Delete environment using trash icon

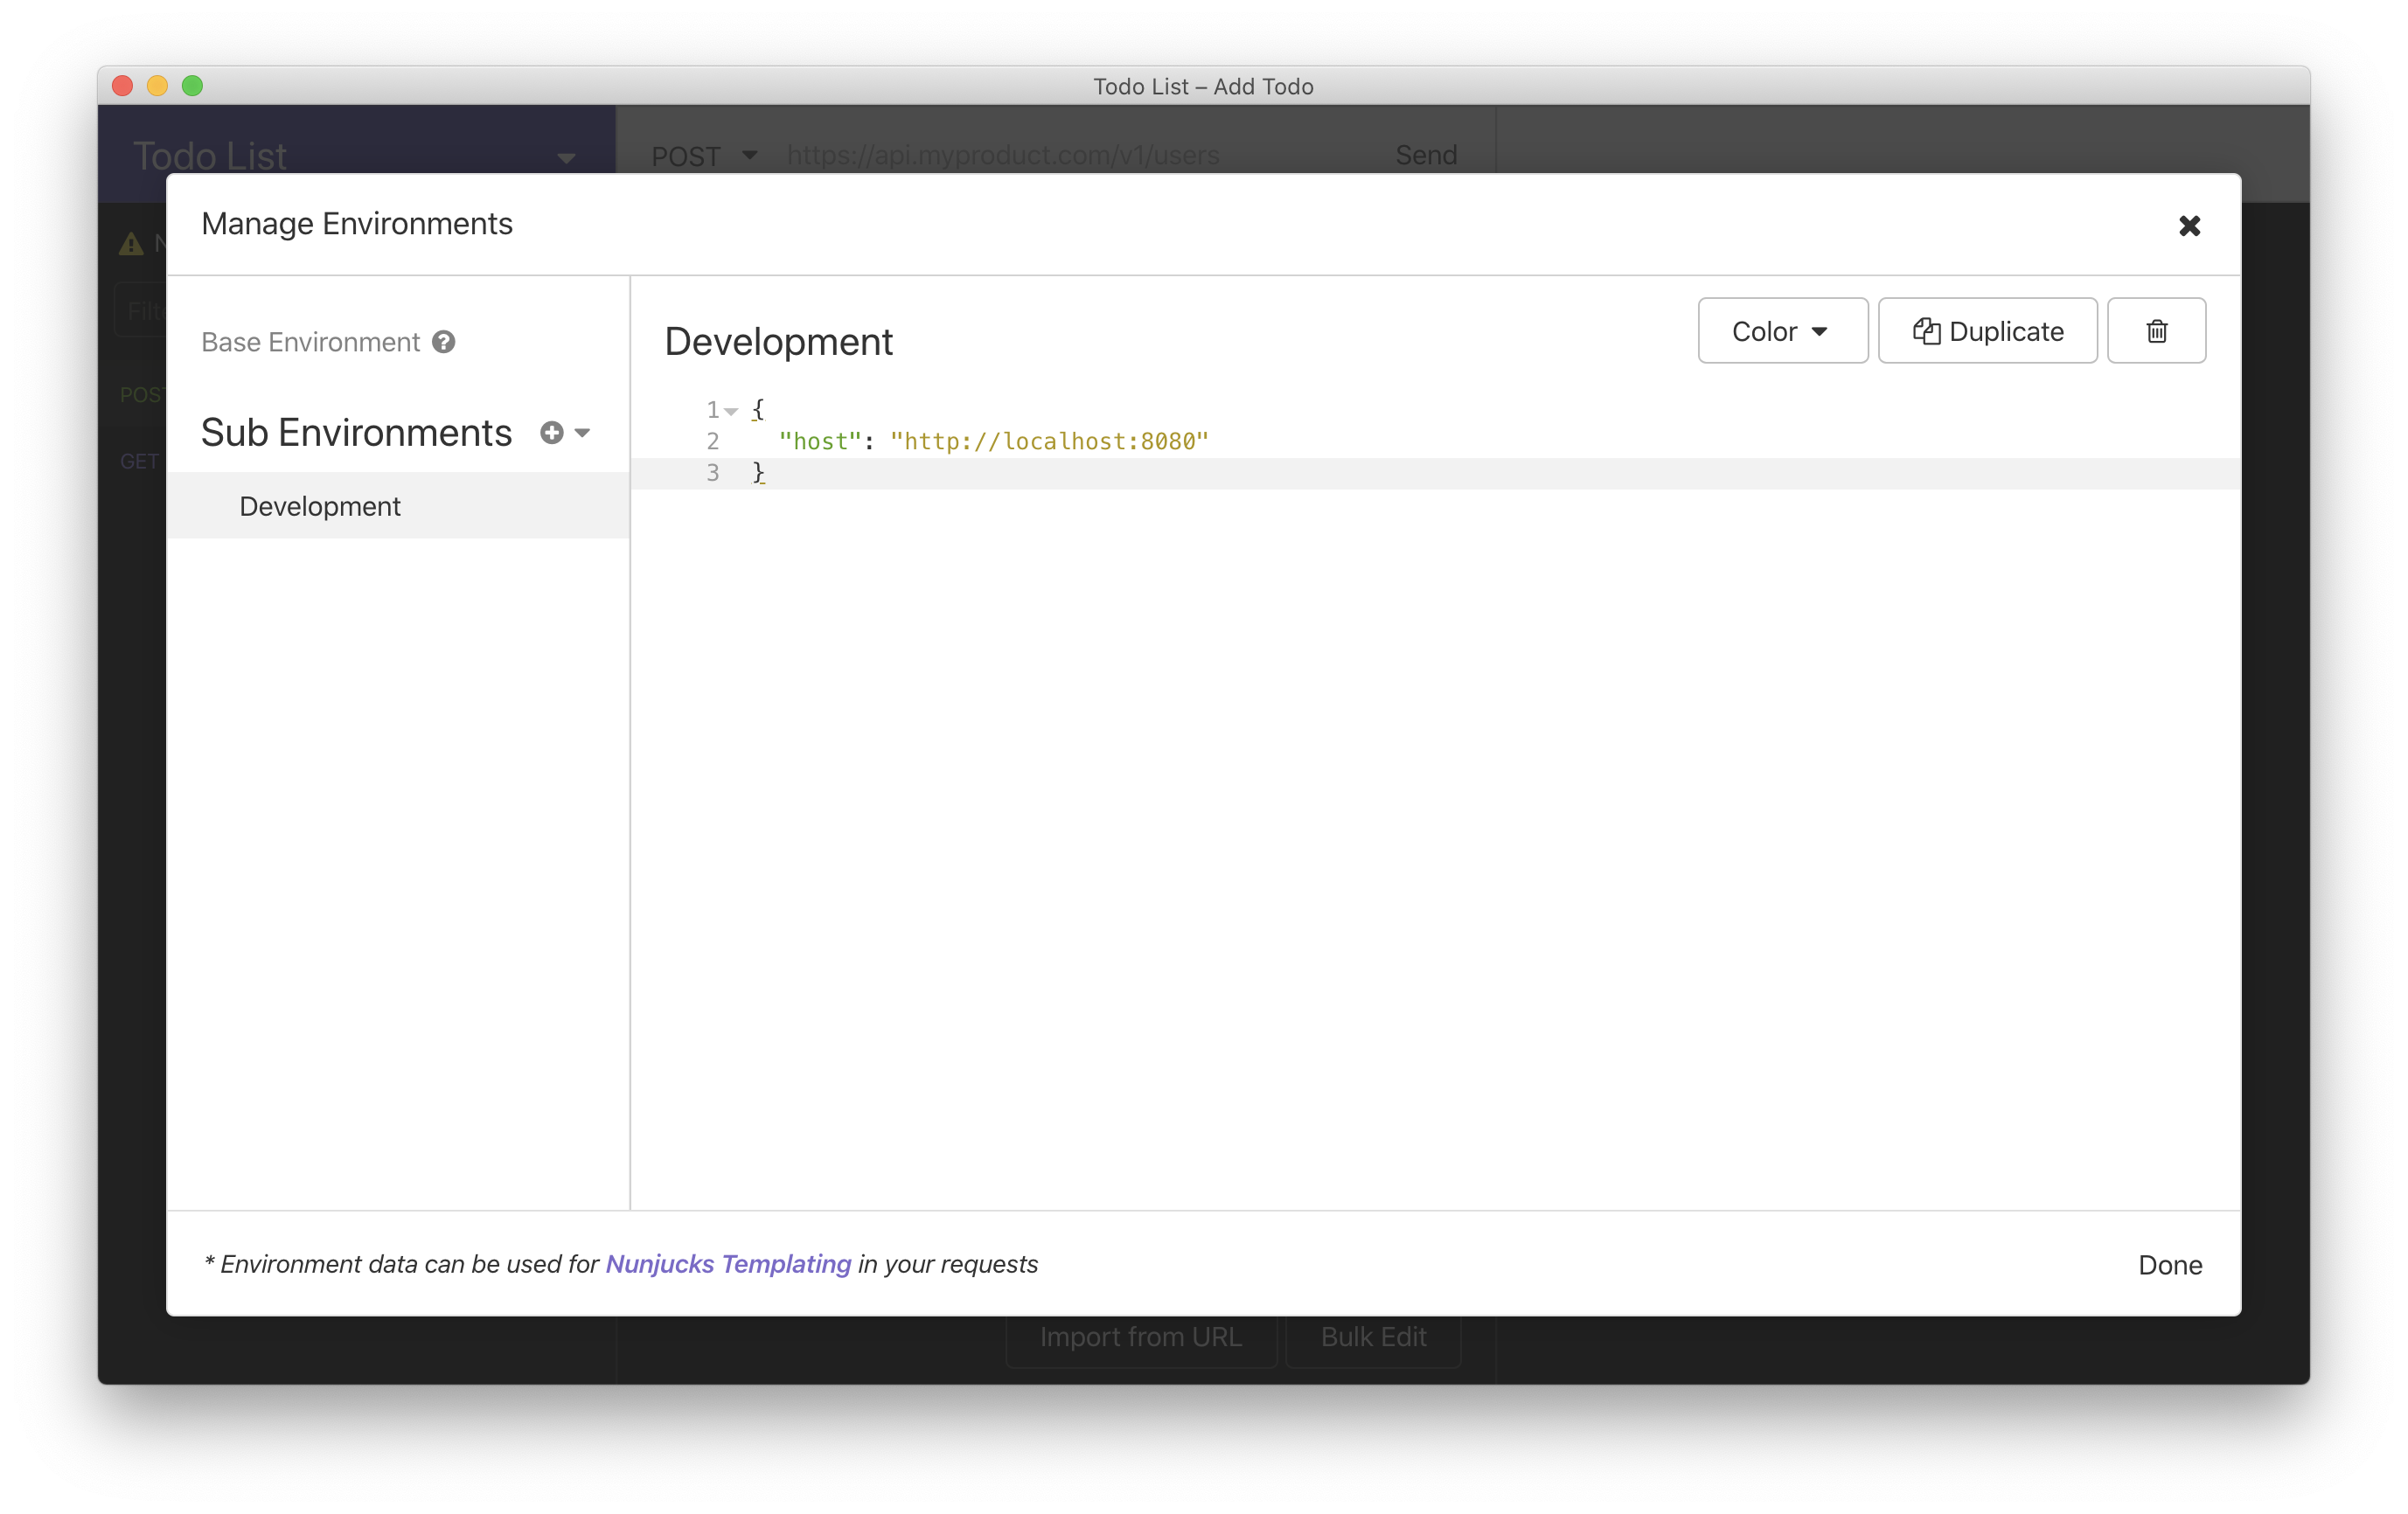pyautogui.click(x=2156, y=331)
